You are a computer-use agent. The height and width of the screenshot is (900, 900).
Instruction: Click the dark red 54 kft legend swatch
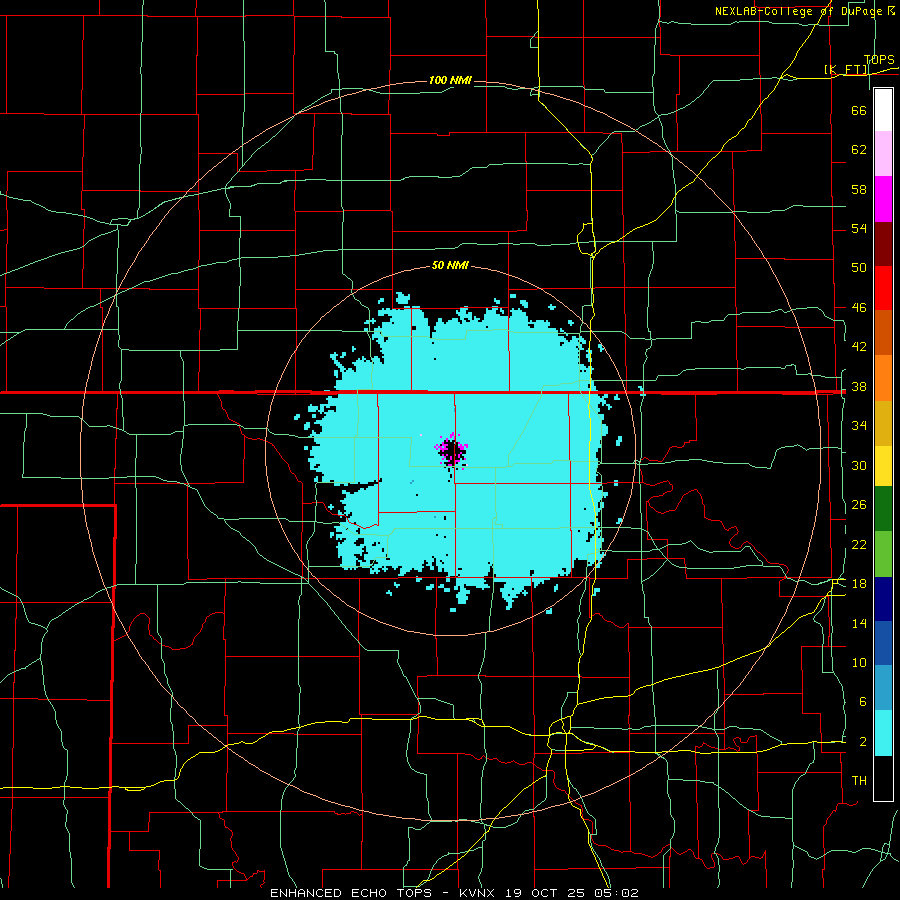[883, 244]
